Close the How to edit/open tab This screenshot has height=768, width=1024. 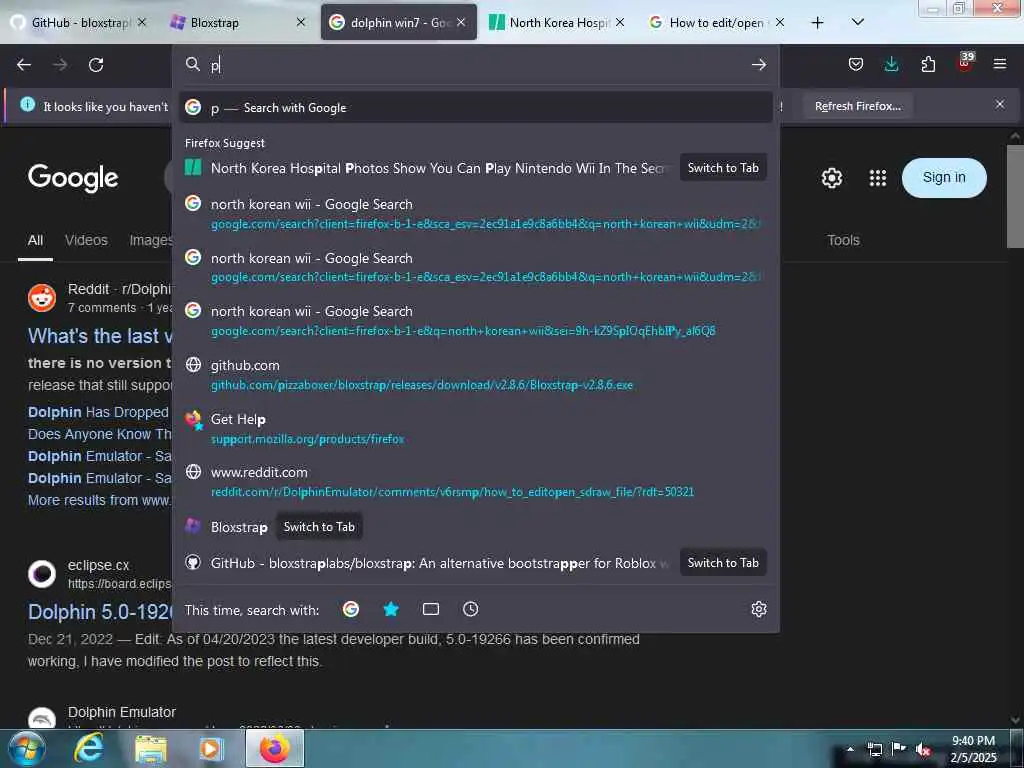[780, 22]
